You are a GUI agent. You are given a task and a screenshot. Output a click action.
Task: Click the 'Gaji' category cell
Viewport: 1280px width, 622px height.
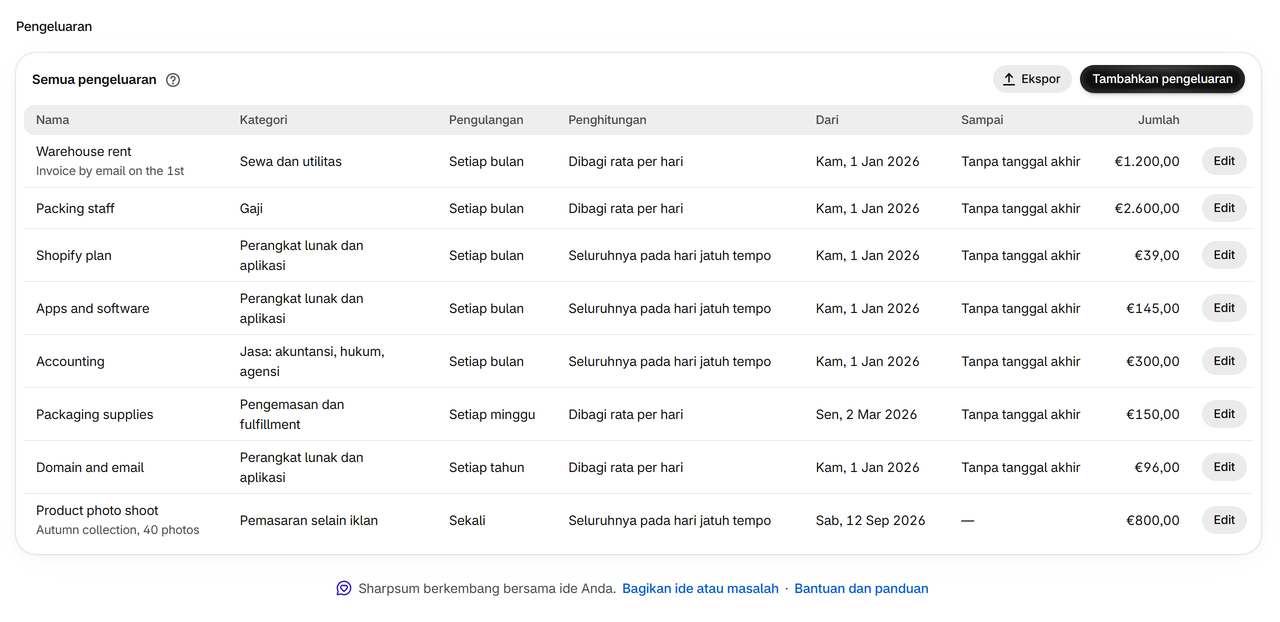(x=252, y=209)
